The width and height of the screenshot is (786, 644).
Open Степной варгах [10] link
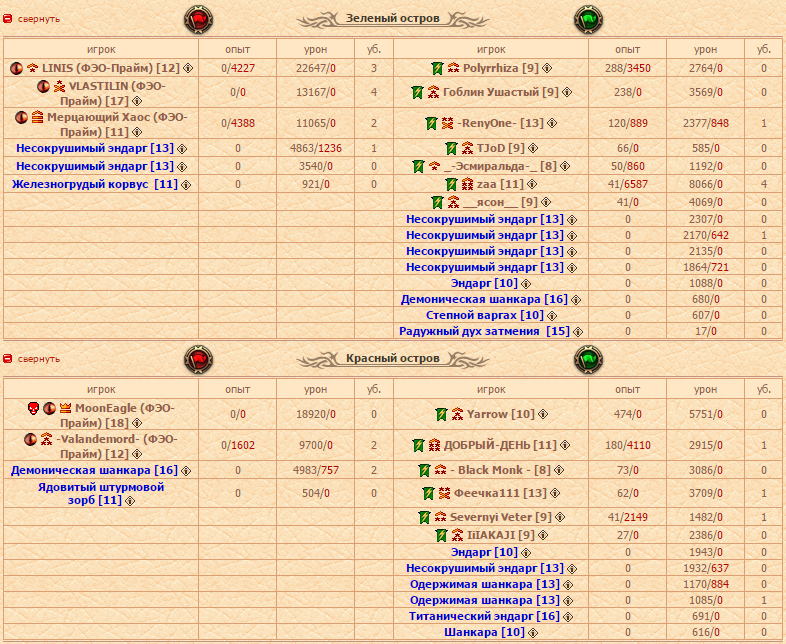(485, 315)
